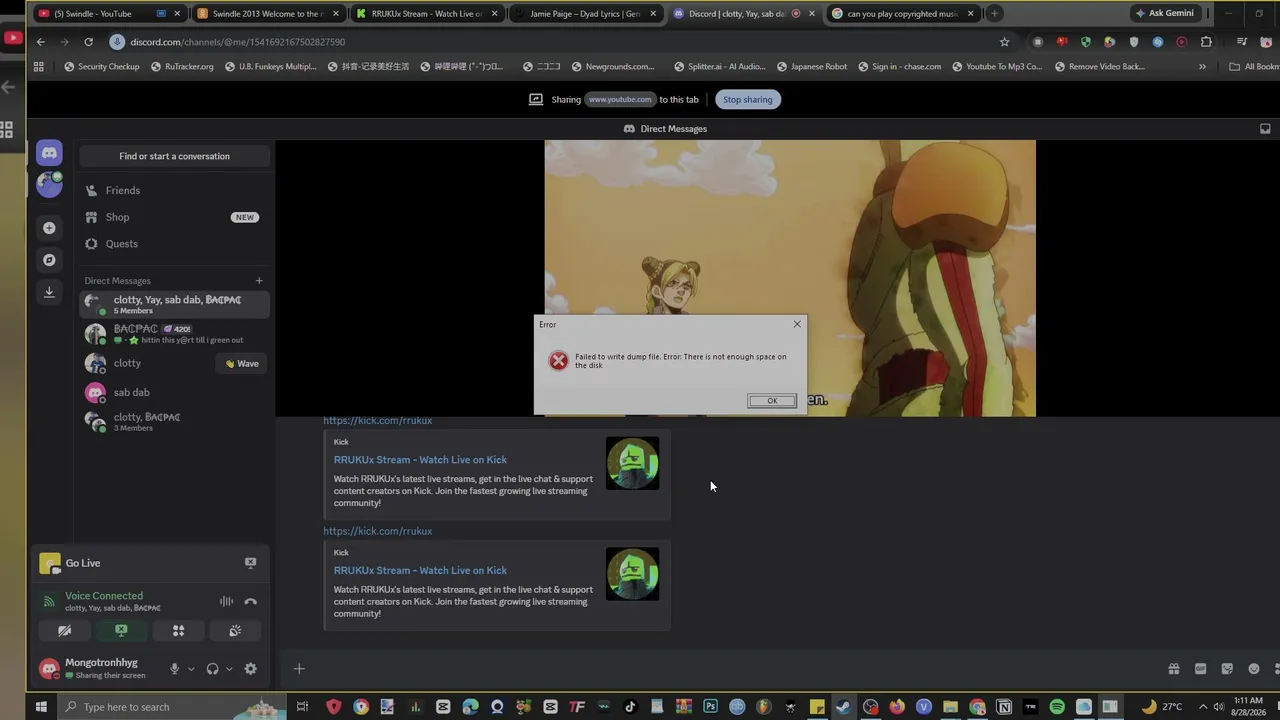Screen dimensions: 1280x720
Task: Dismiss the error dialog with OK
Action: (x=772, y=401)
